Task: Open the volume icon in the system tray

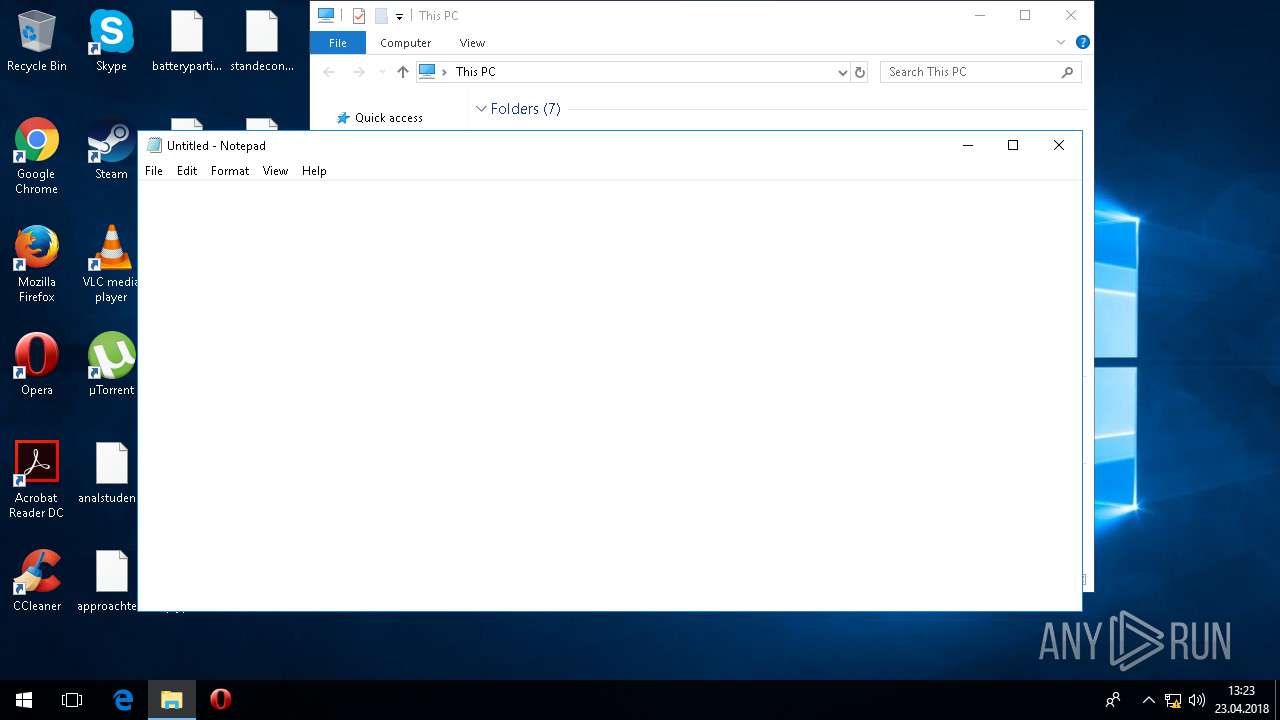Action: click(1197, 700)
